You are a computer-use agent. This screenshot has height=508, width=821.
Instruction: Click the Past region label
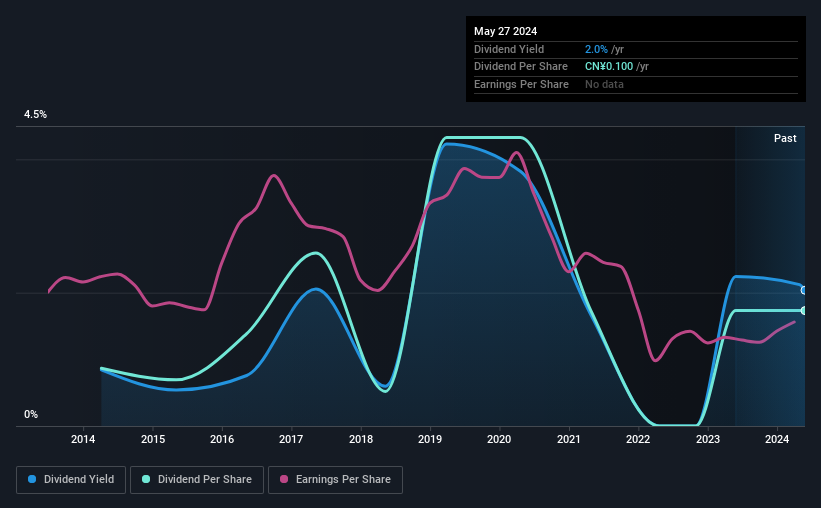pos(785,138)
